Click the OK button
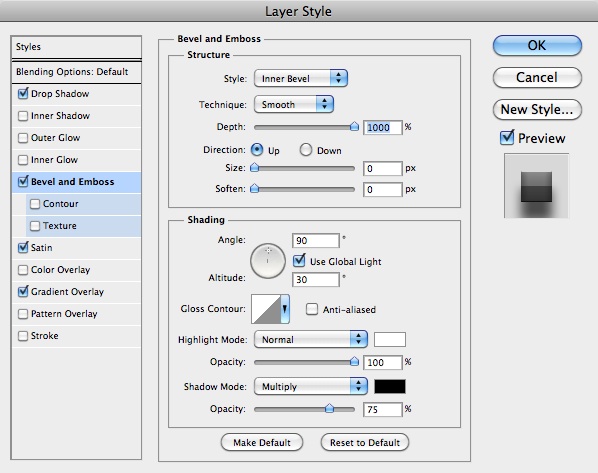Image resolution: width=598 pixels, height=473 pixels. [x=537, y=45]
